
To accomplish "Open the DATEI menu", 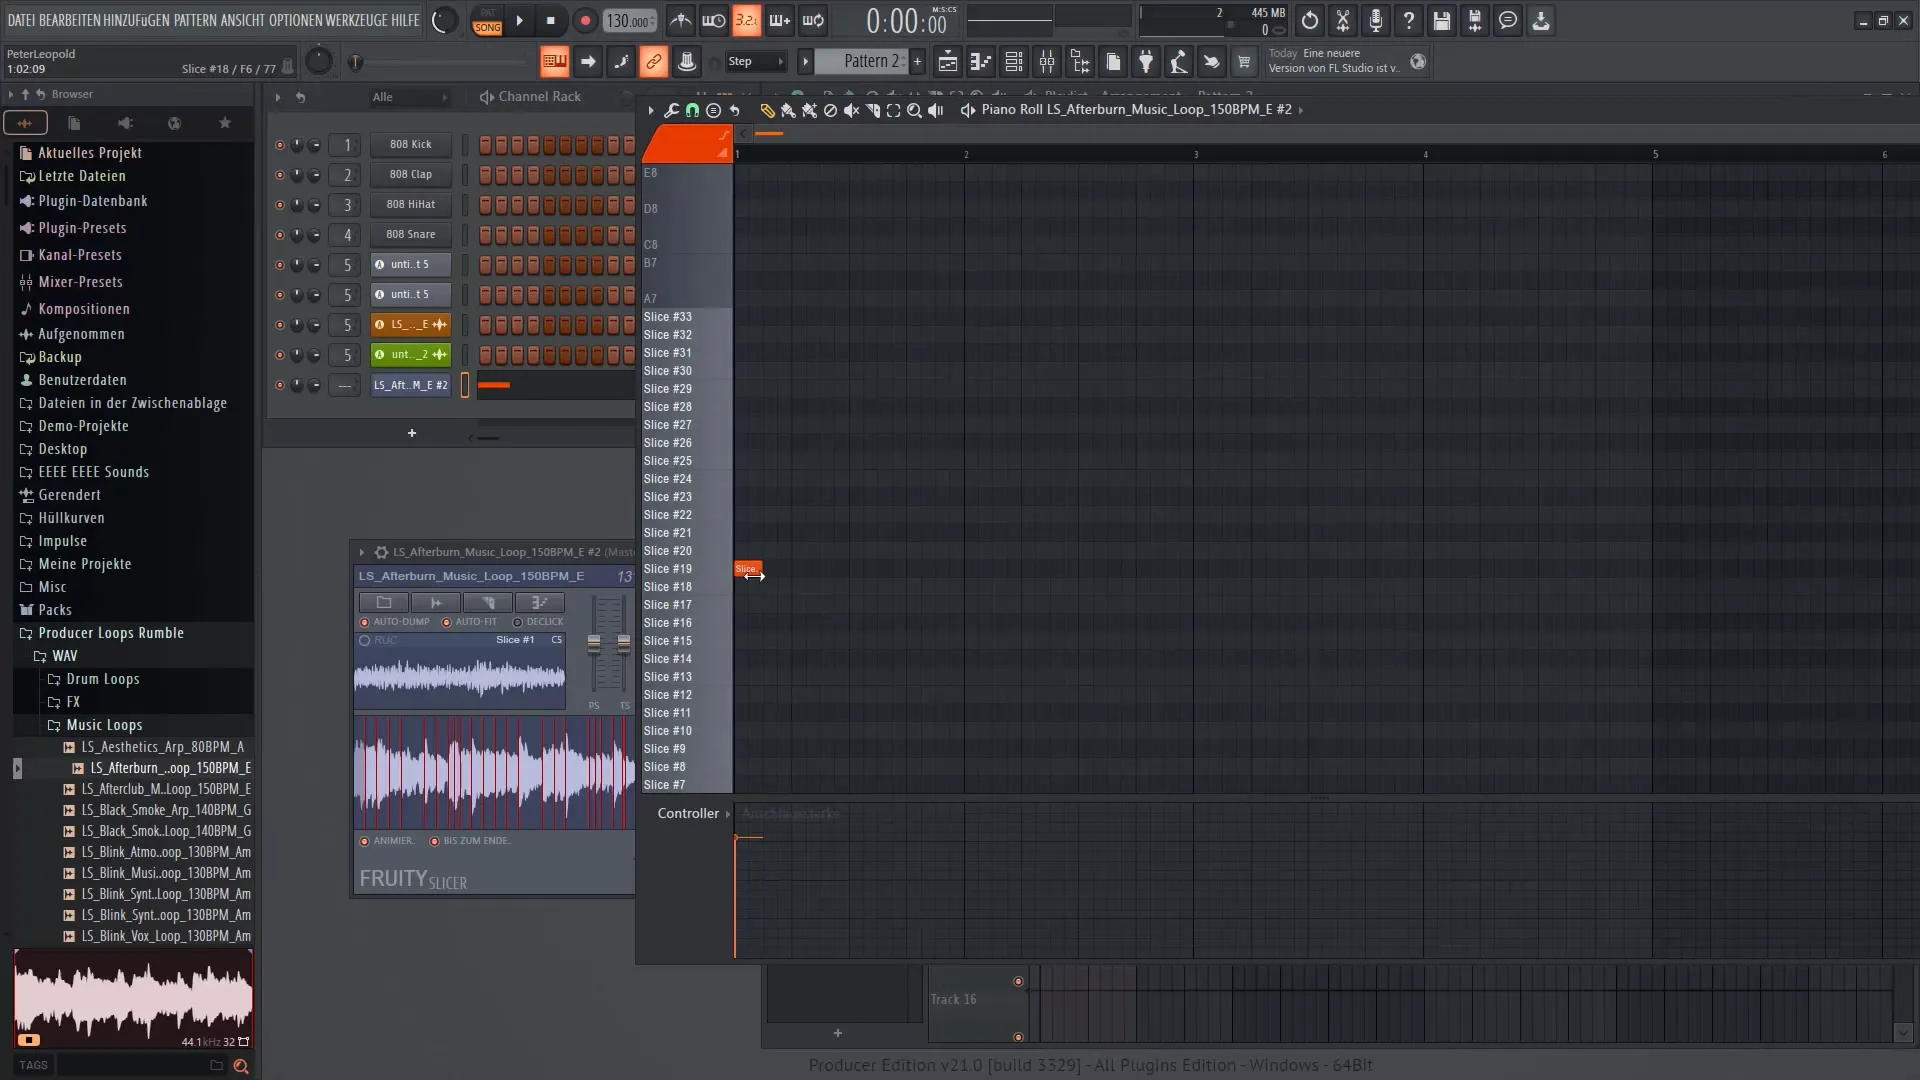I will [x=21, y=20].
